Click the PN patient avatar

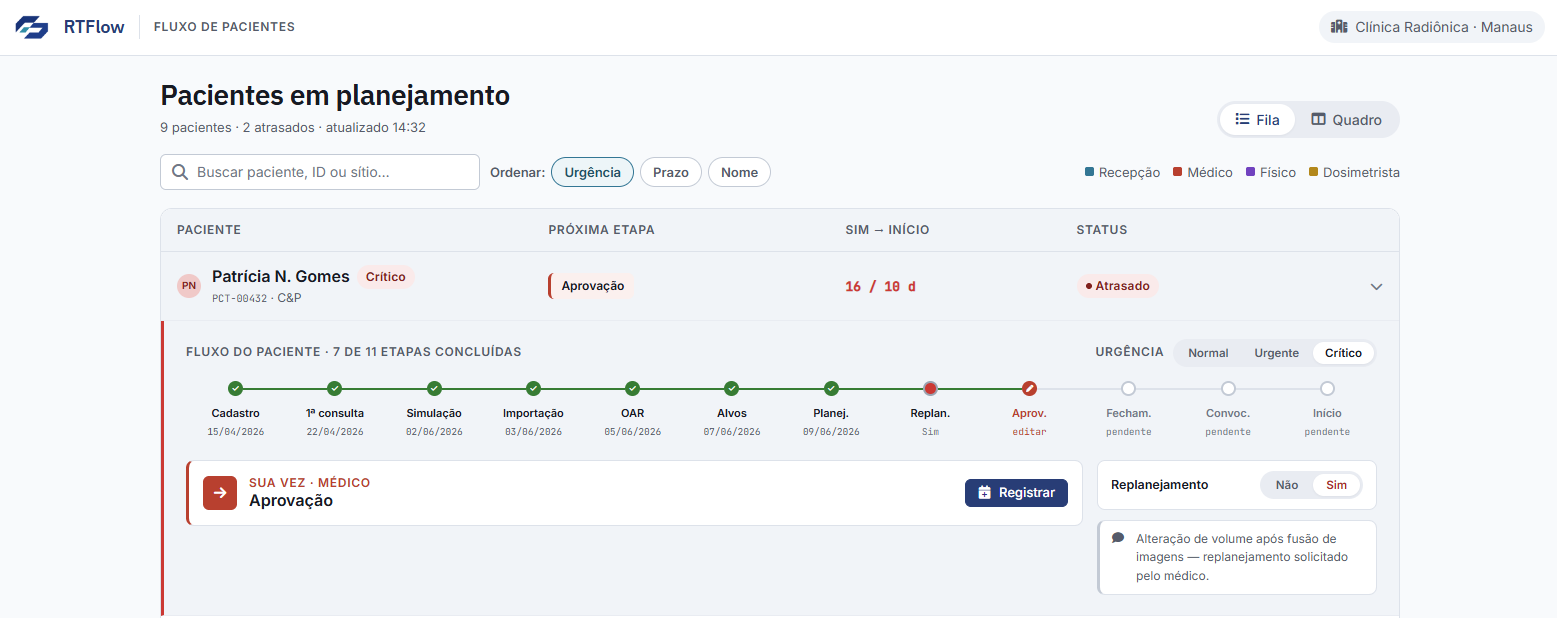[x=189, y=286]
